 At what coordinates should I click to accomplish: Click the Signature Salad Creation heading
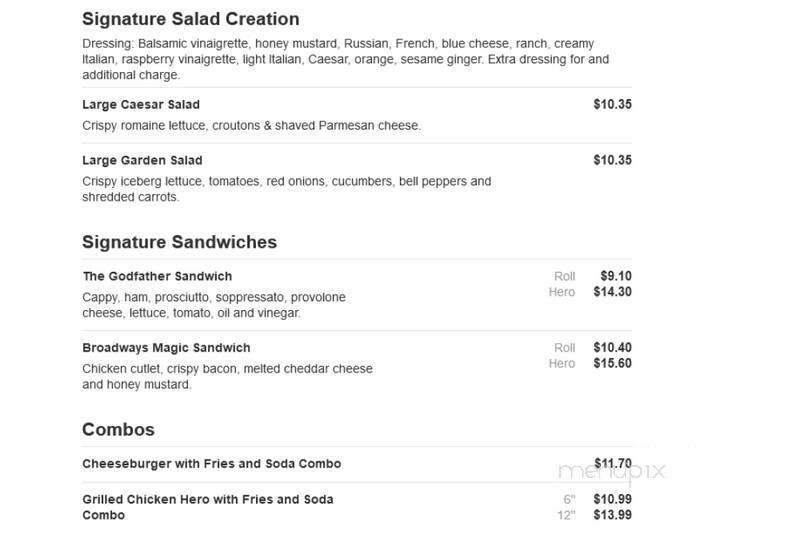point(191,19)
